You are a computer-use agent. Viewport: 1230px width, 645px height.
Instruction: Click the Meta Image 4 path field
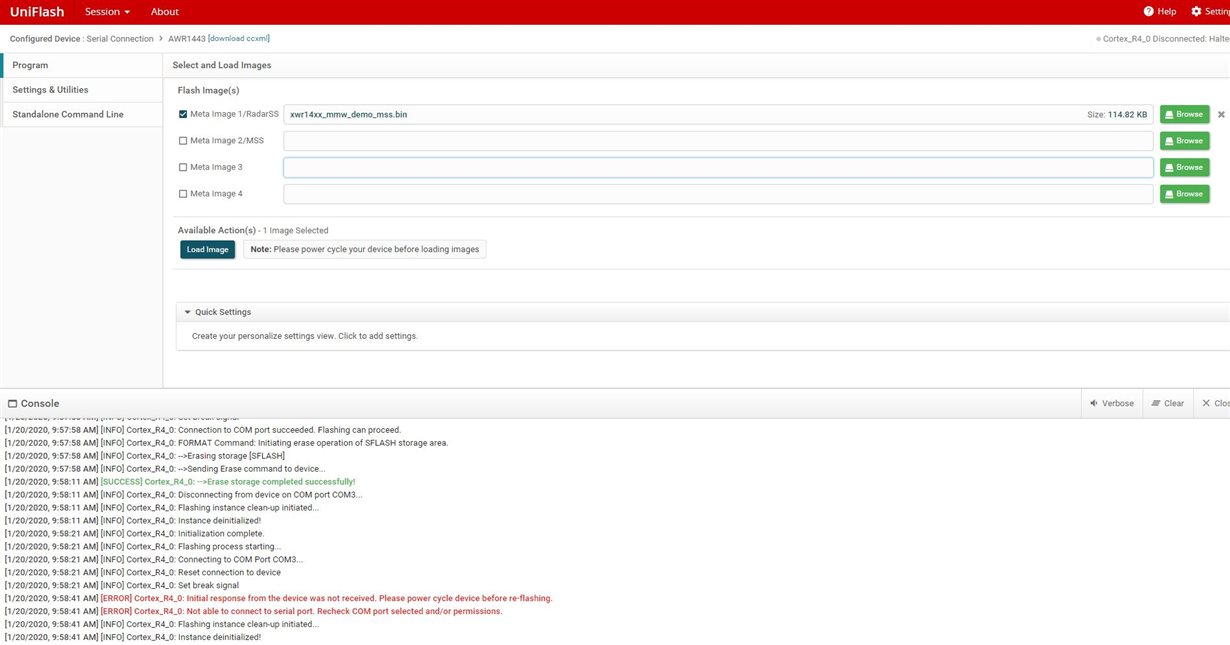718,194
